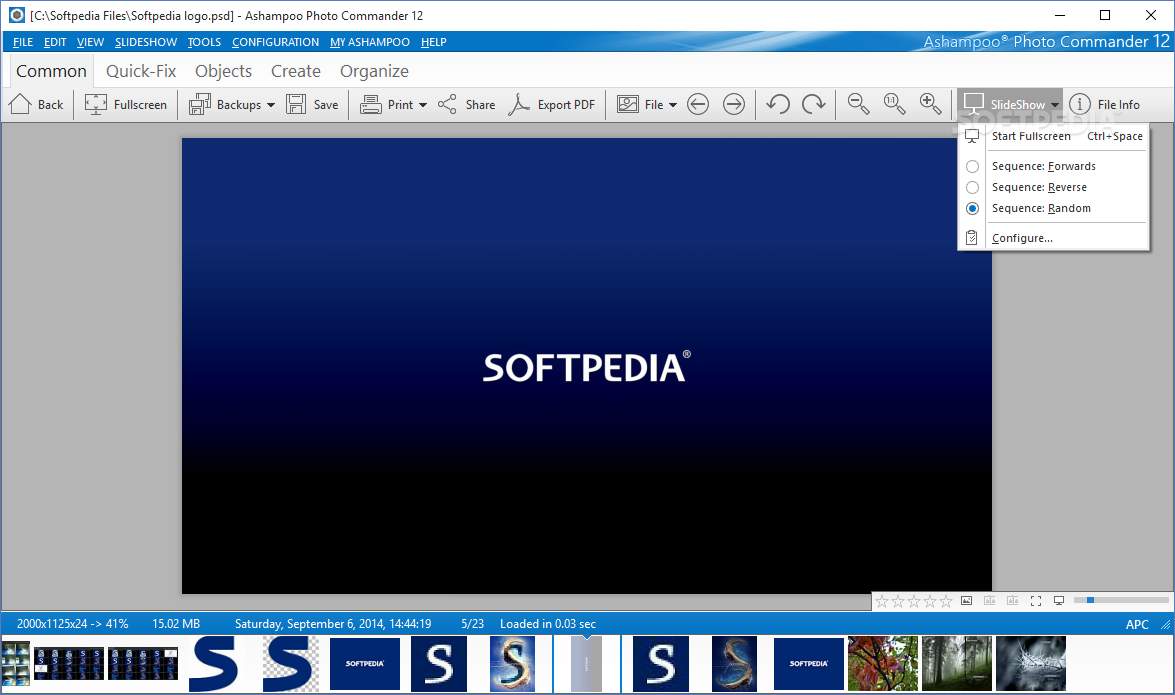The height and width of the screenshot is (695, 1175).
Task: Export the image to PDF
Action: click(x=552, y=104)
